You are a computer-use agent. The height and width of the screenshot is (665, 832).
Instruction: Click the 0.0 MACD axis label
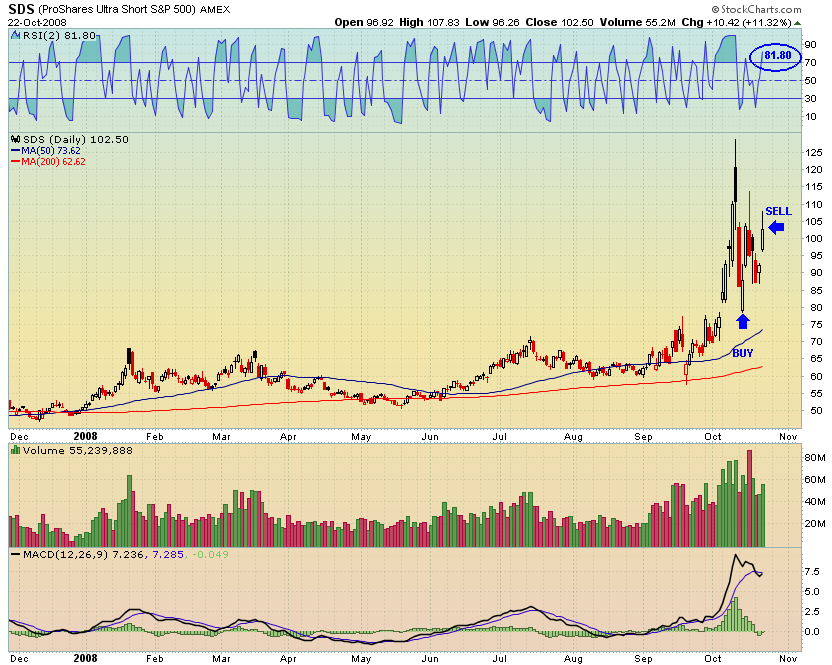coord(812,632)
